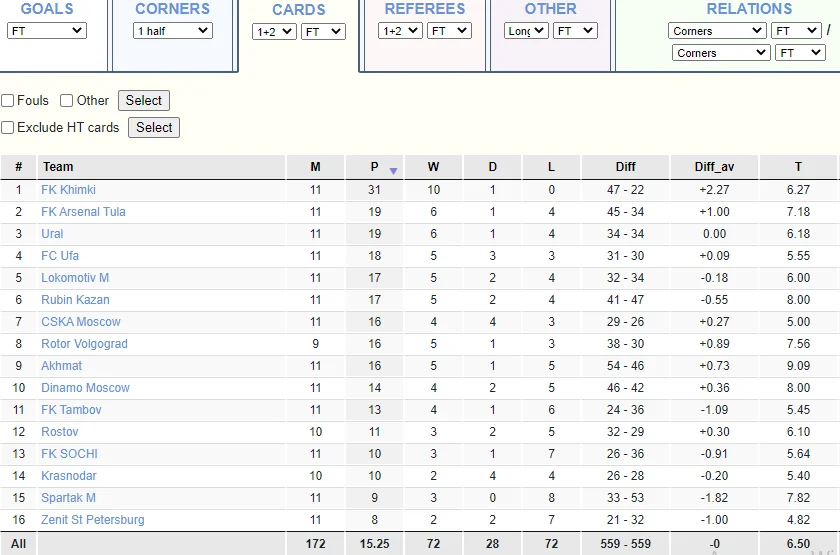
Task: Open Akhmat team link
Action: [x=62, y=365]
